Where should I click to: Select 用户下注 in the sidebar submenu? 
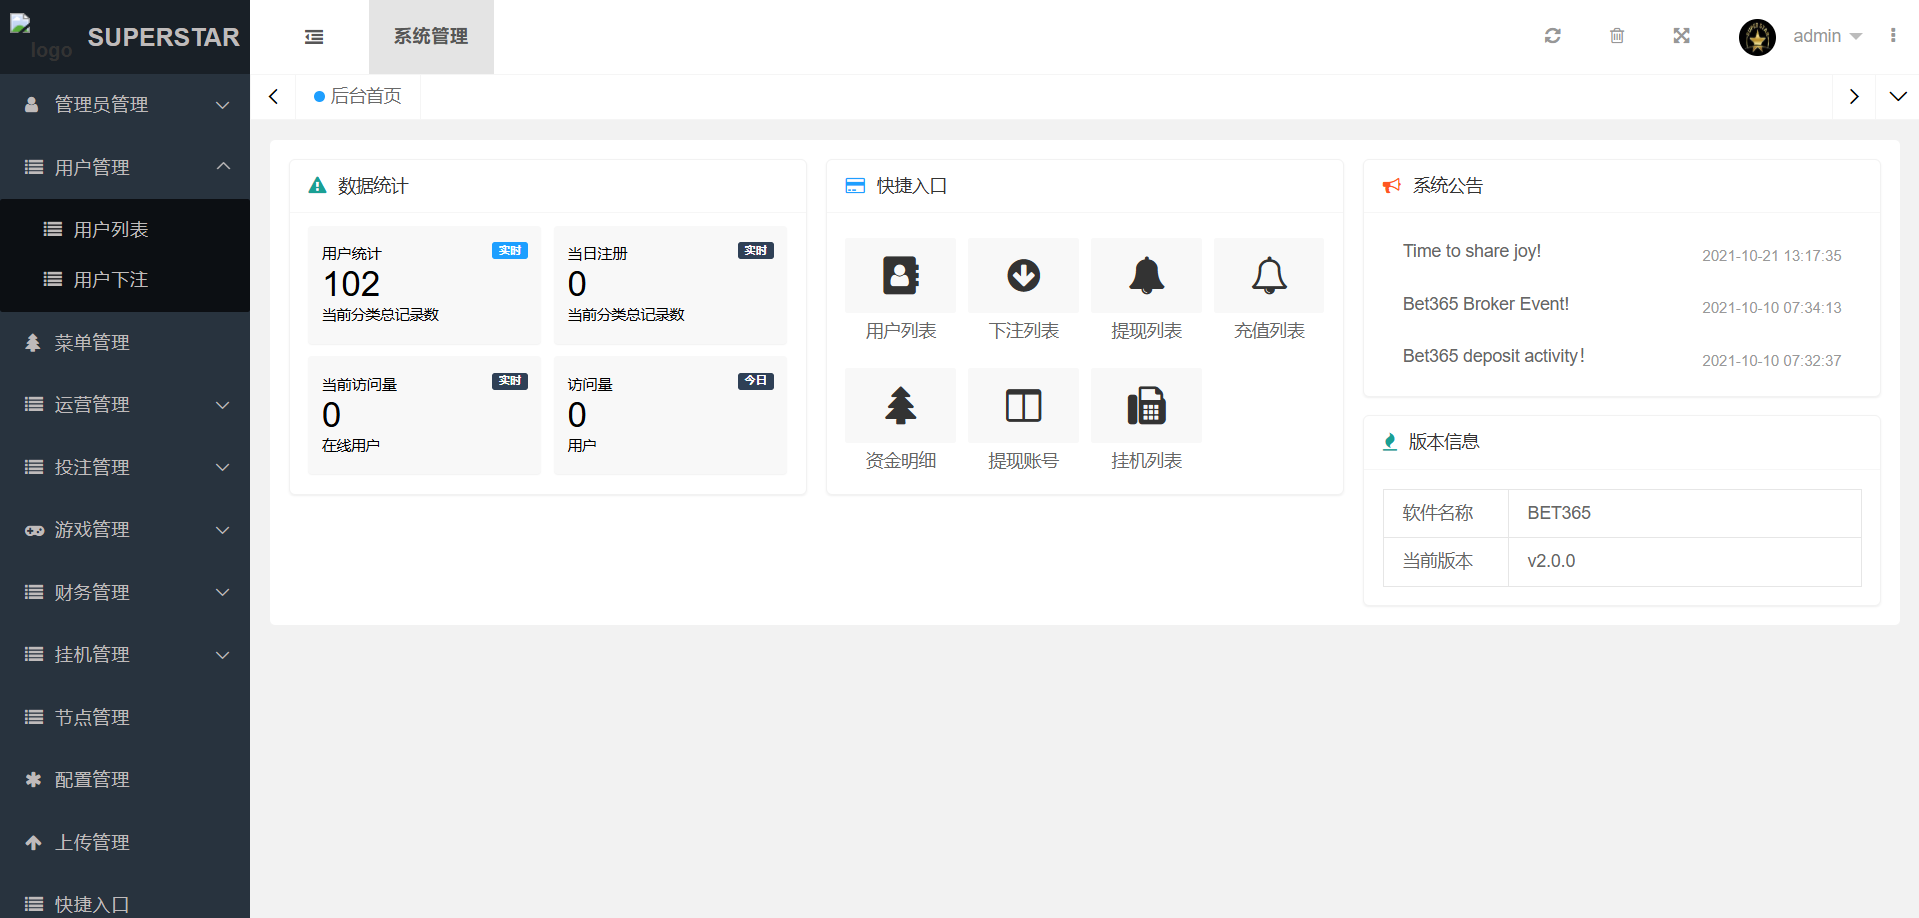pyautogui.click(x=111, y=280)
